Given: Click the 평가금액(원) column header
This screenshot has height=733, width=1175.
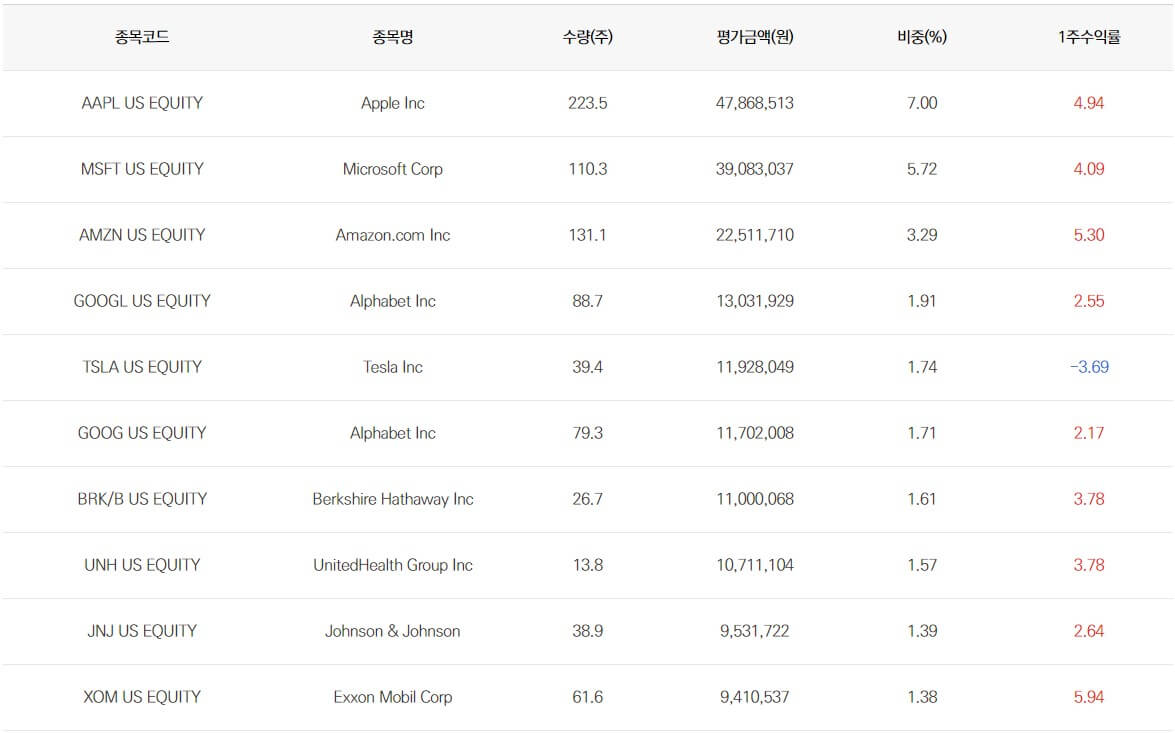Looking at the screenshot, I should pos(755,37).
